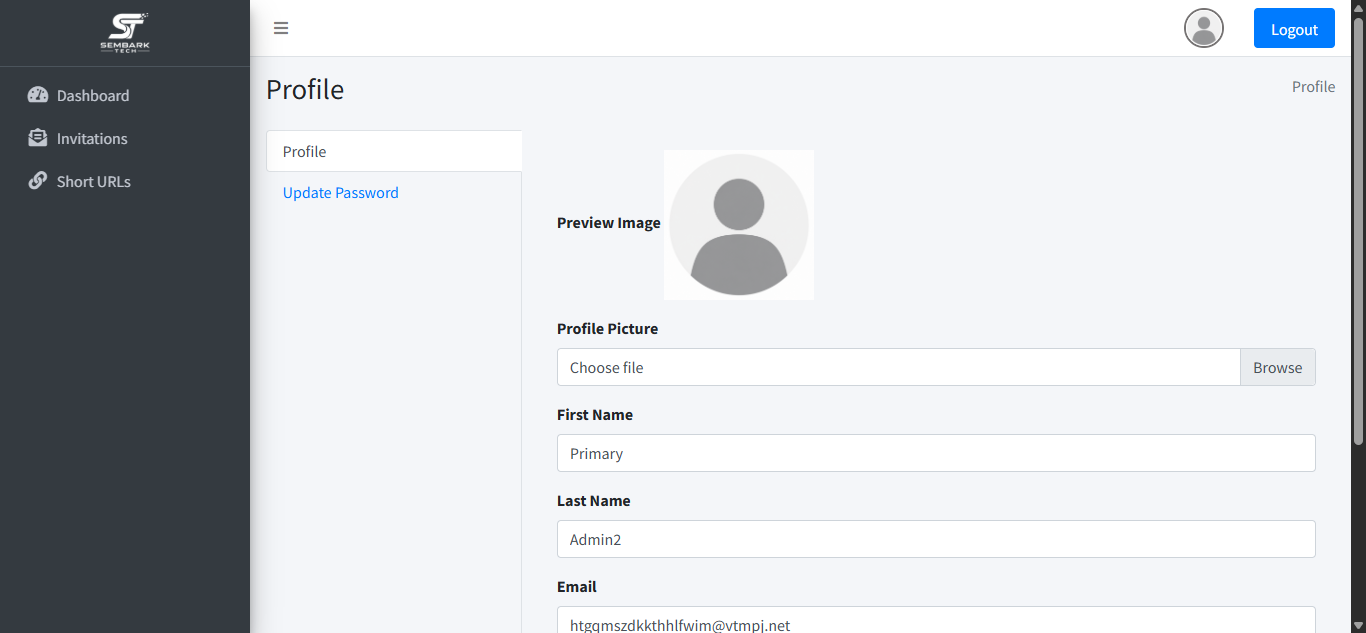
Task: Click the Logout button
Action: click(1294, 28)
